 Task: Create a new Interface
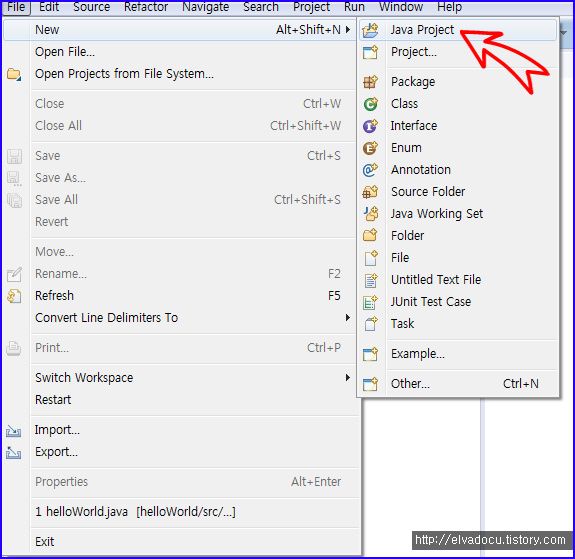tap(458, 126)
